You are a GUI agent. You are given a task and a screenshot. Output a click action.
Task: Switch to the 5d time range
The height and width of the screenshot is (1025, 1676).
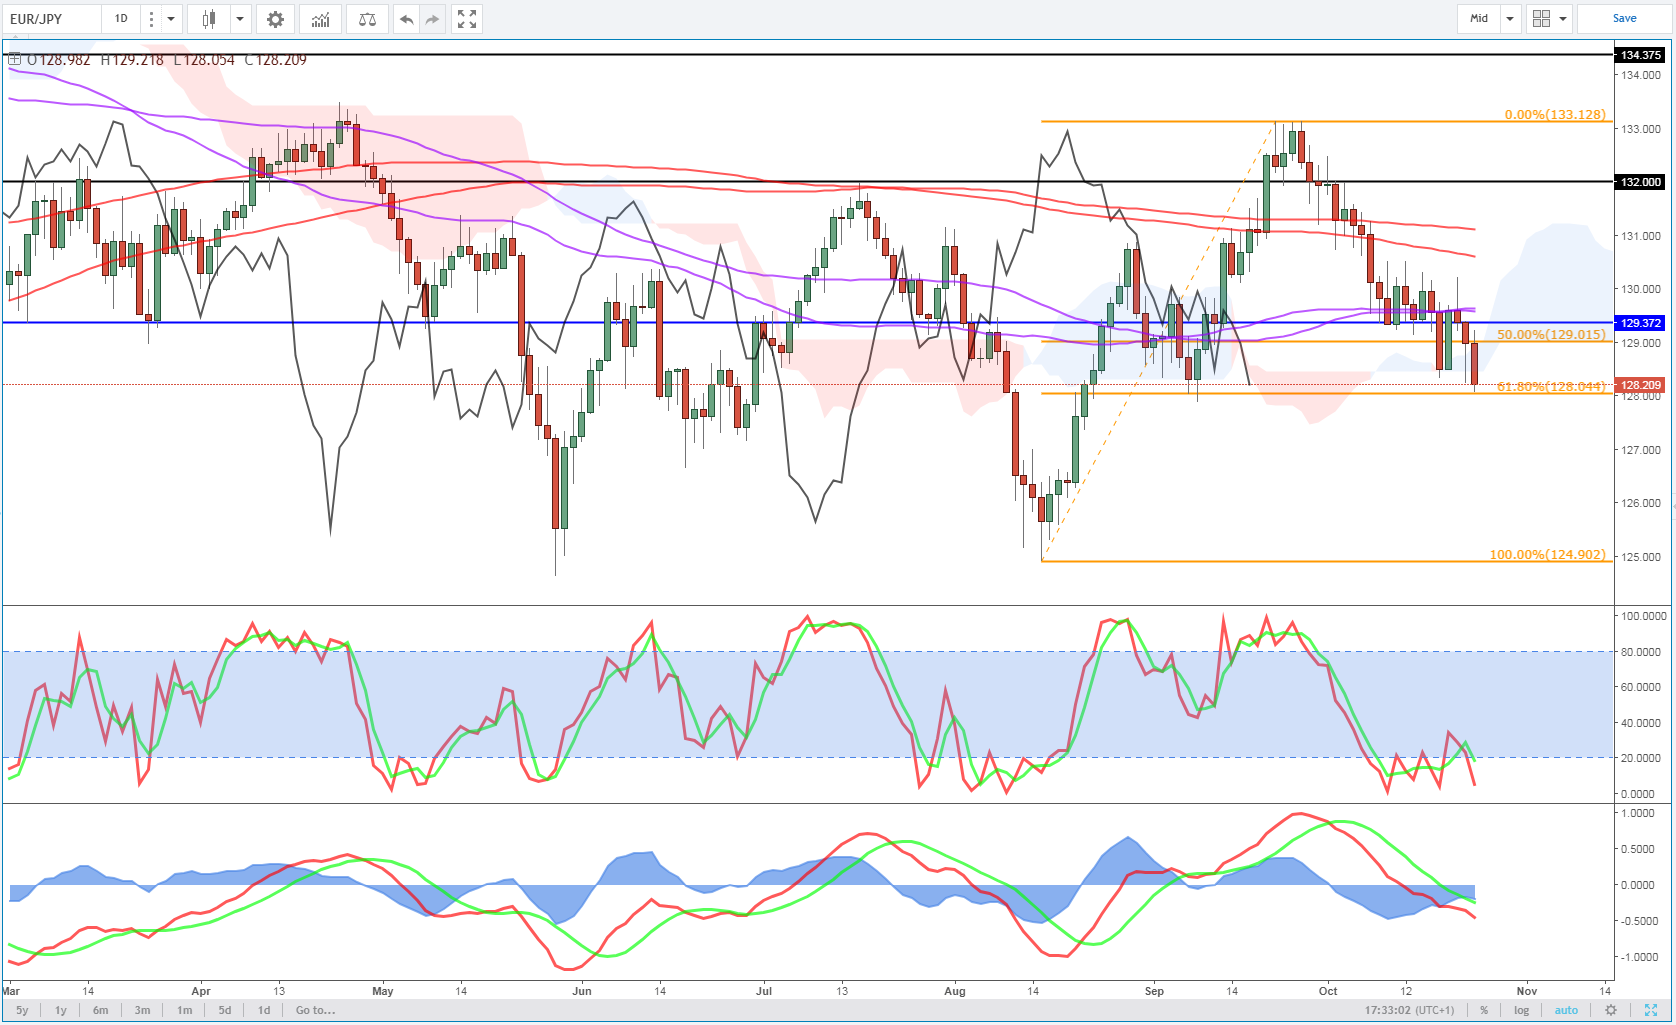(x=225, y=1010)
